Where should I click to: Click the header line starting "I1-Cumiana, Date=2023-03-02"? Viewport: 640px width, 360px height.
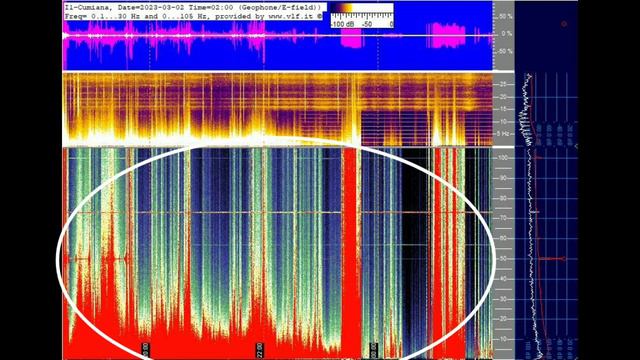(193, 7)
